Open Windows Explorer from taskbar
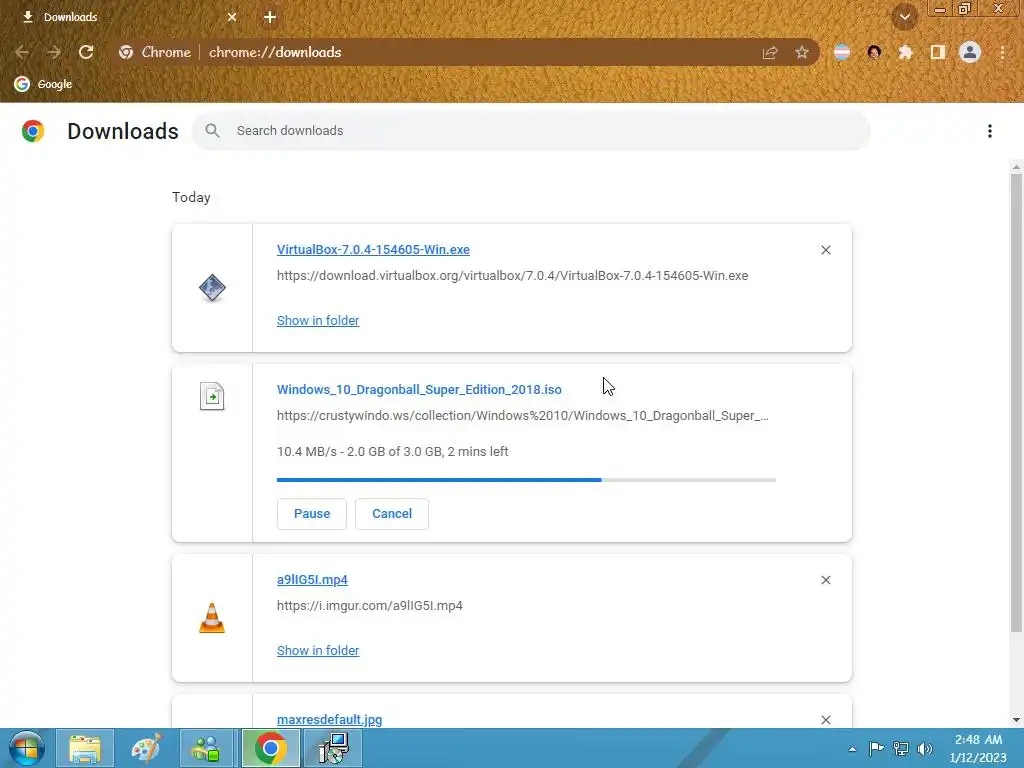The height and width of the screenshot is (768, 1024). [85, 748]
